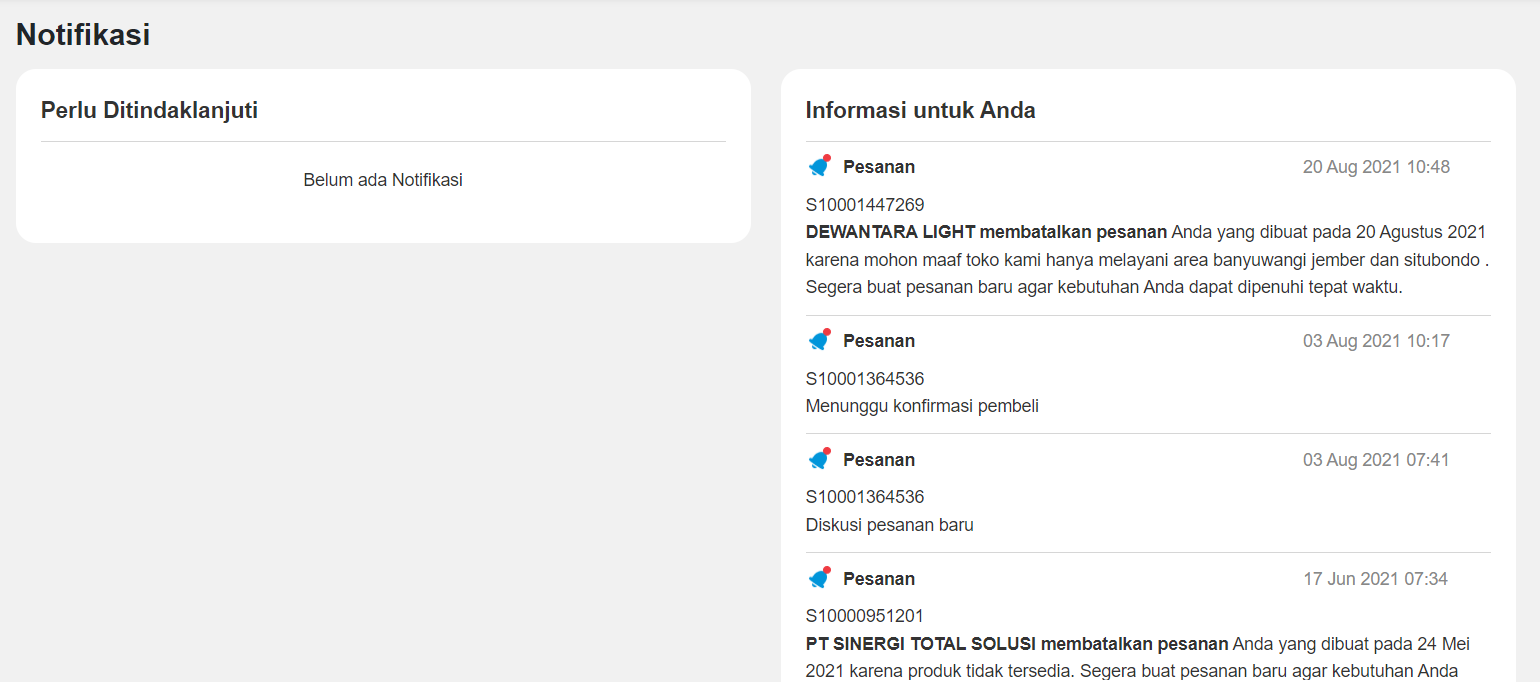Click bell icon of 03 Aug 07:41 notification

tap(820, 459)
